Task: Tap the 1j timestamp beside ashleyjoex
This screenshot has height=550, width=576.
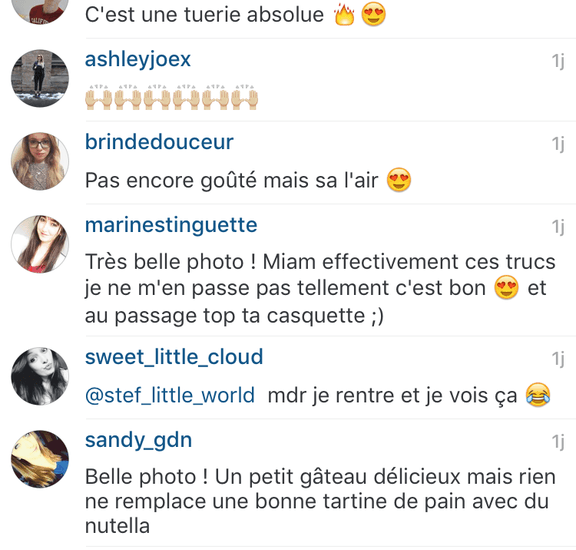Action: click(x=558, y=61)
